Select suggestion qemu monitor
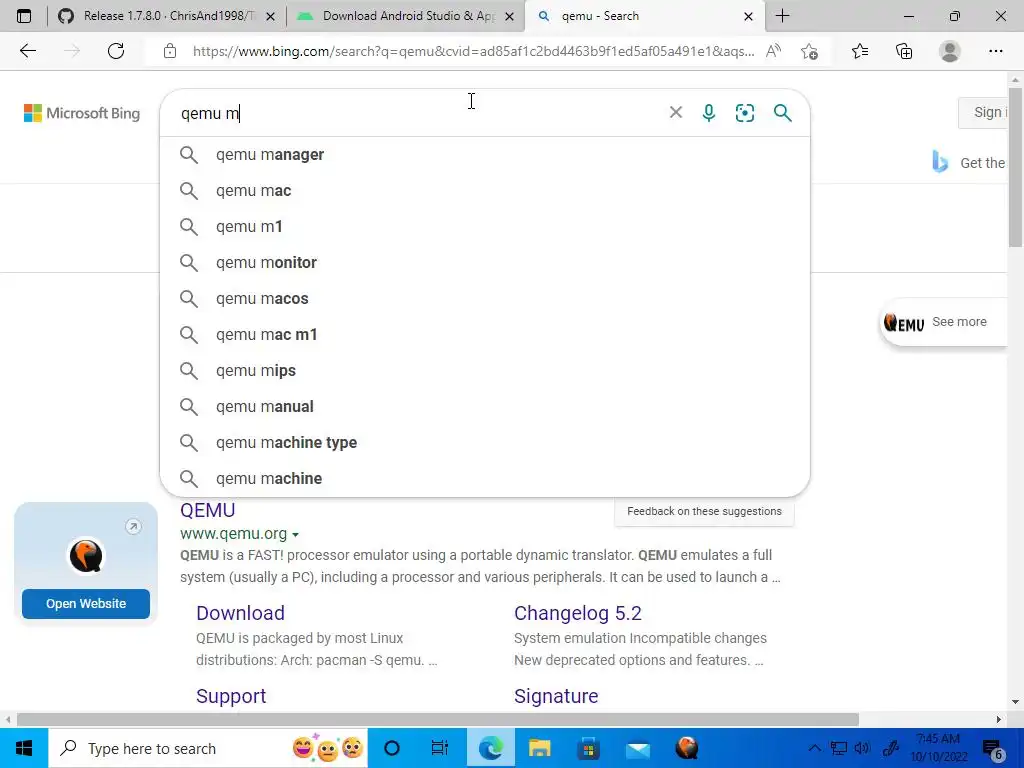The width and height of the screenshot is (1024, 768). click(485, 263)
